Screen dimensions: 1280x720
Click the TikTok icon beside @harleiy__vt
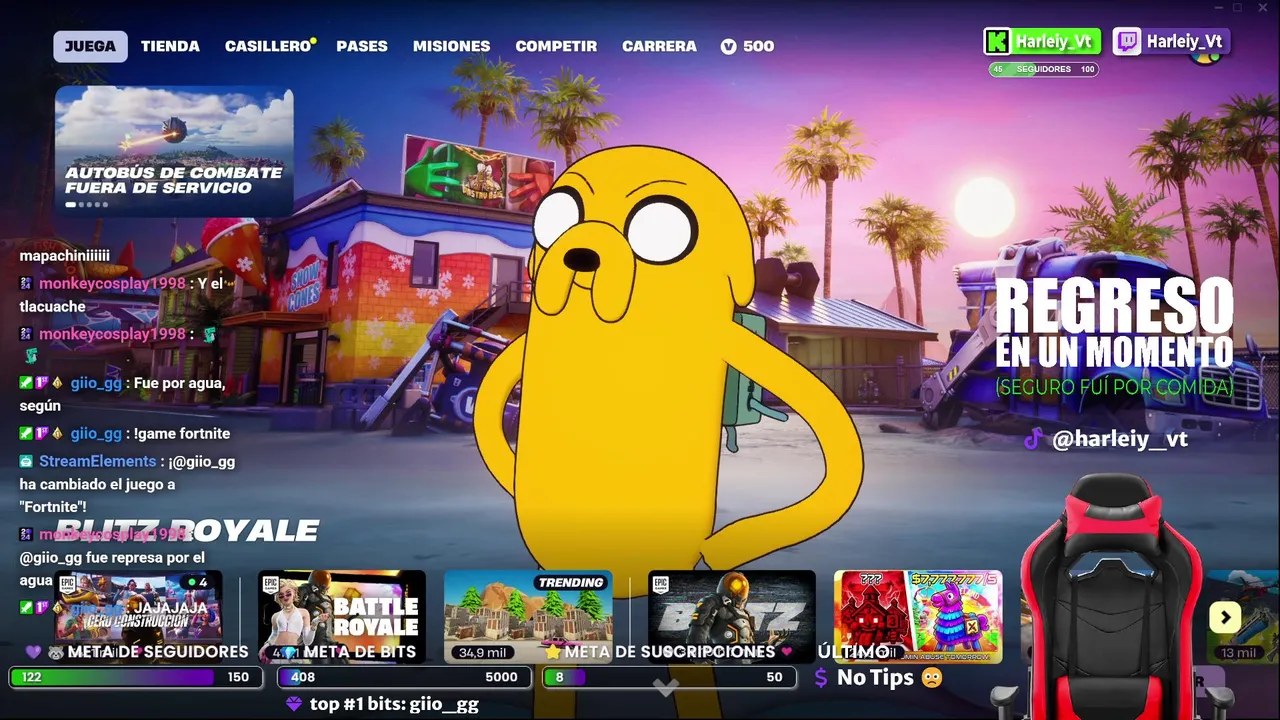tap(1034, 438)
